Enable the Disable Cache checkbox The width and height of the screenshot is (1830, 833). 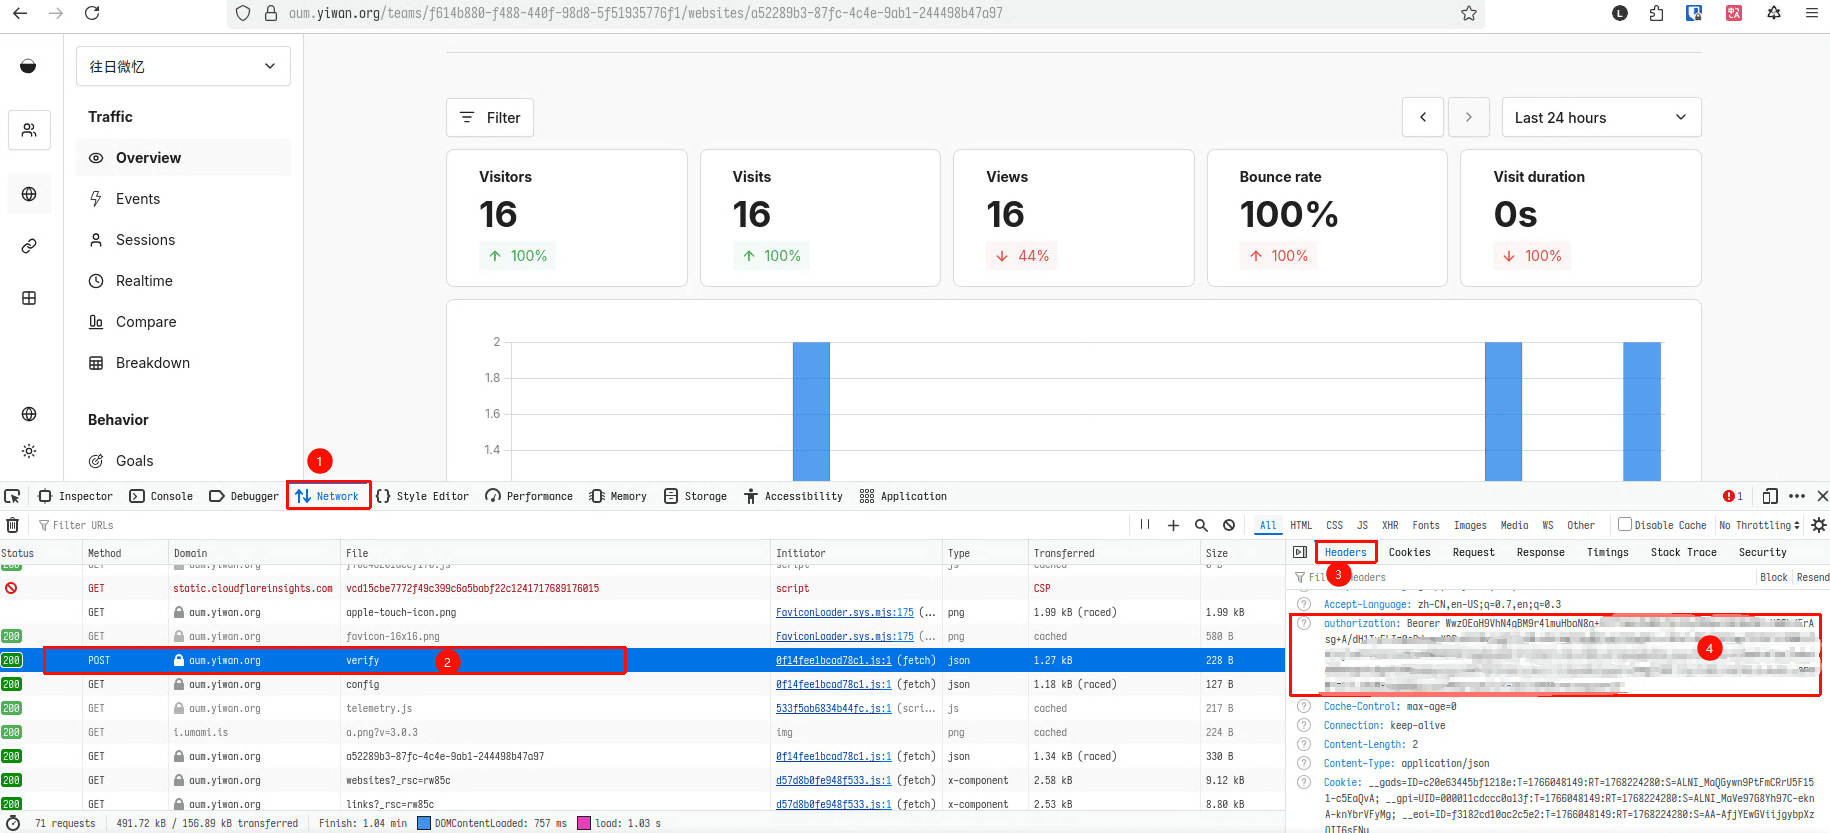[1625, 525]
